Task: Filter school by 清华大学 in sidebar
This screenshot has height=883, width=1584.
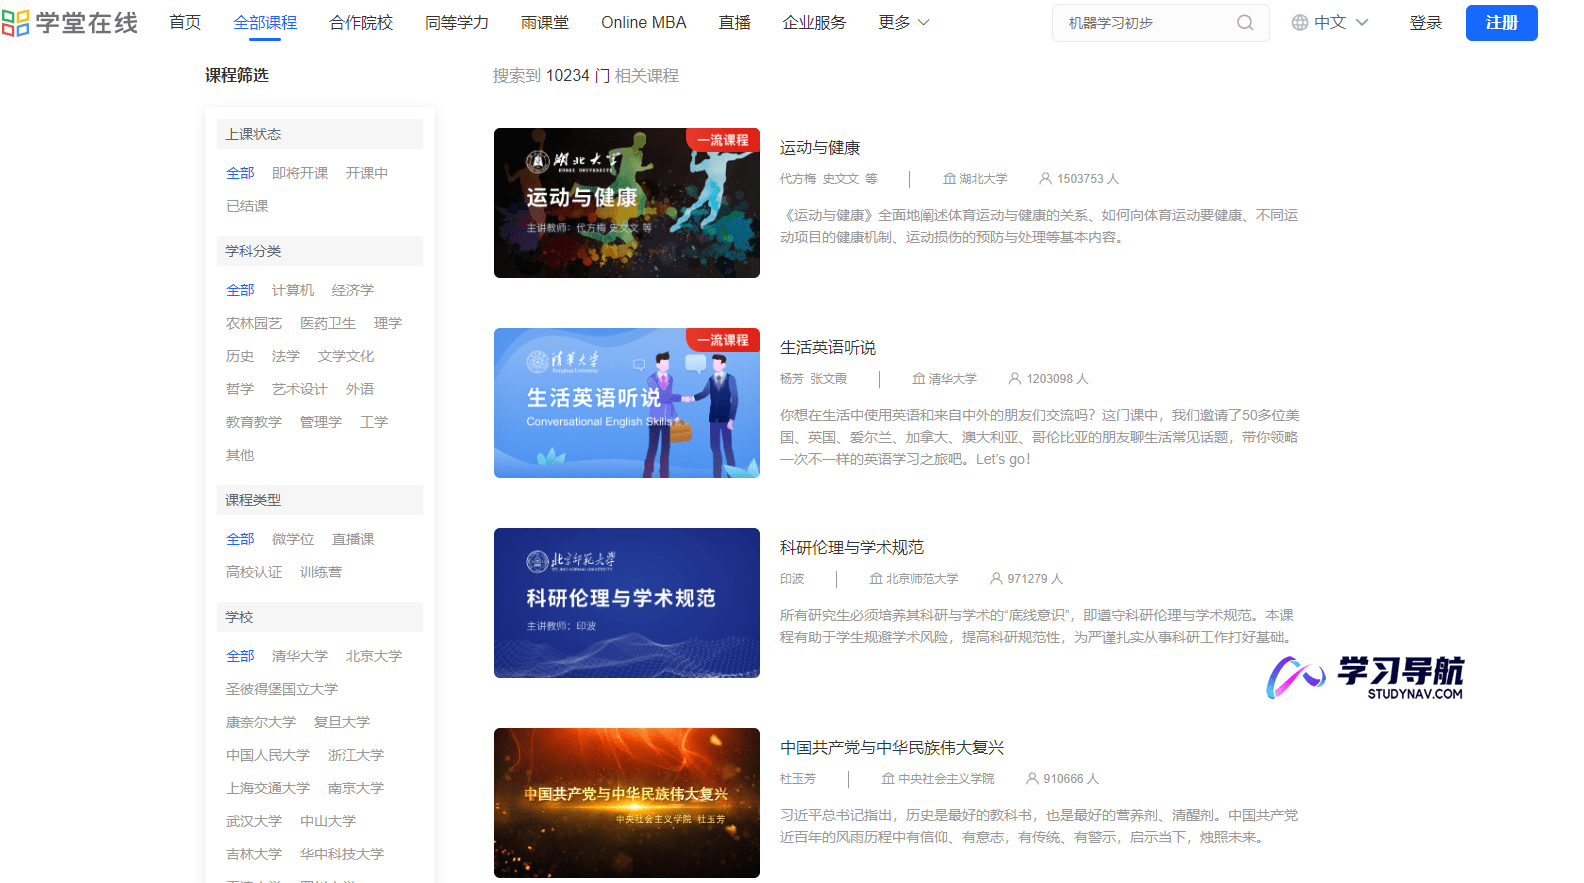Action: point(300,656)
